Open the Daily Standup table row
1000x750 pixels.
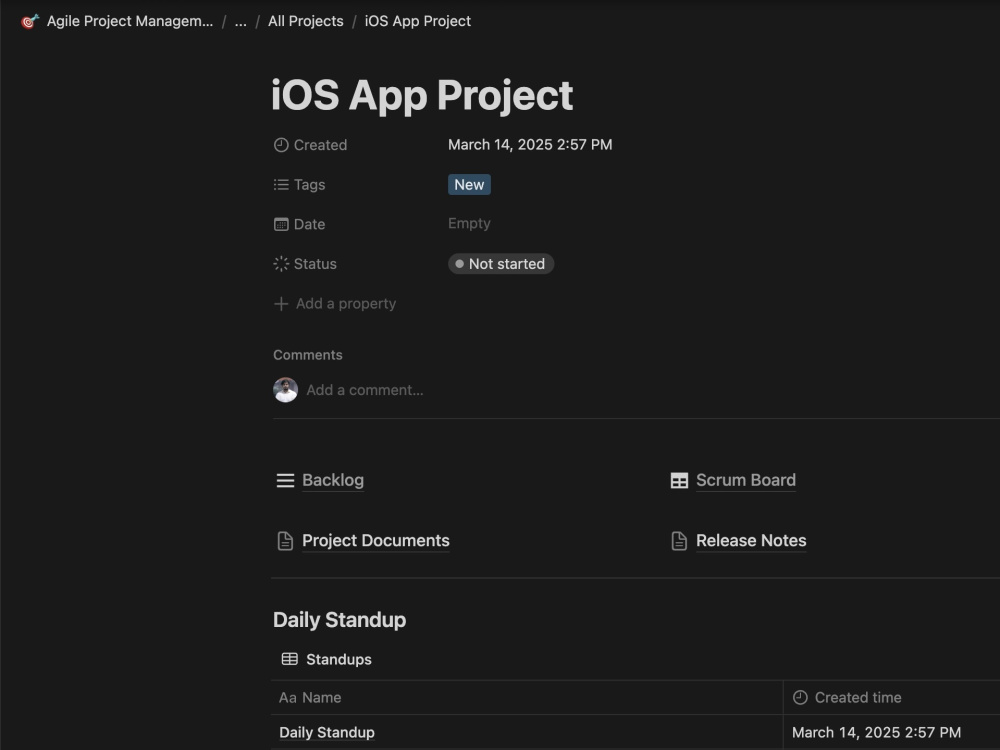327,732
